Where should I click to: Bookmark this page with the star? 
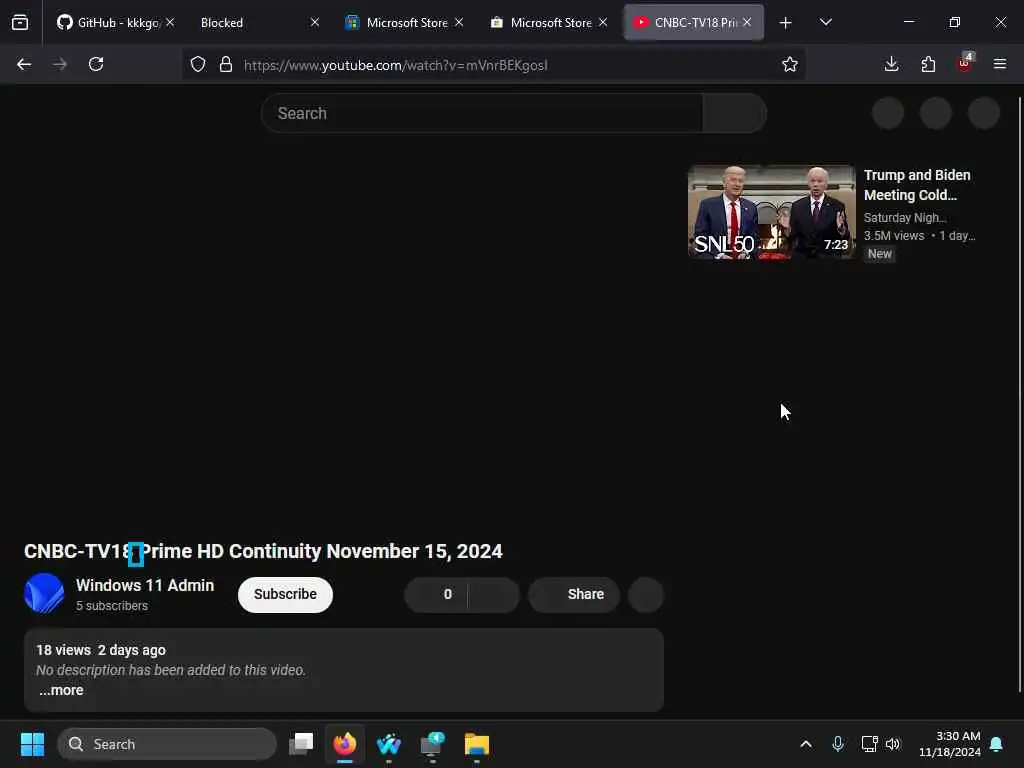click(790, 64)
